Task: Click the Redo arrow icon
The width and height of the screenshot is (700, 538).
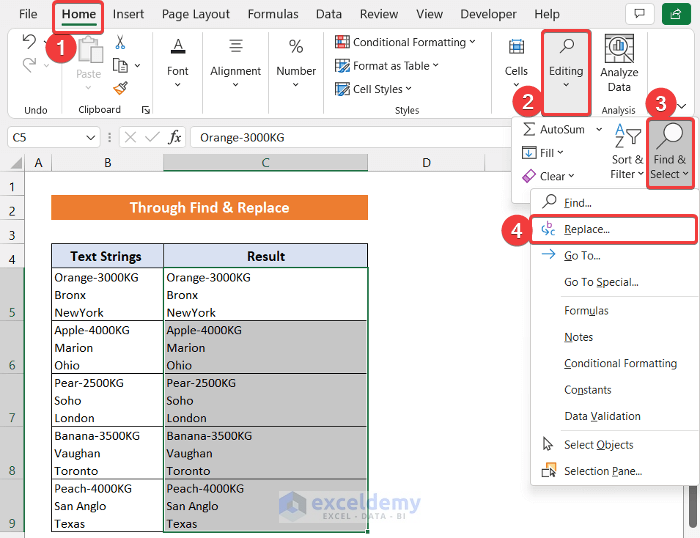Action: click(x=29, y=65)
